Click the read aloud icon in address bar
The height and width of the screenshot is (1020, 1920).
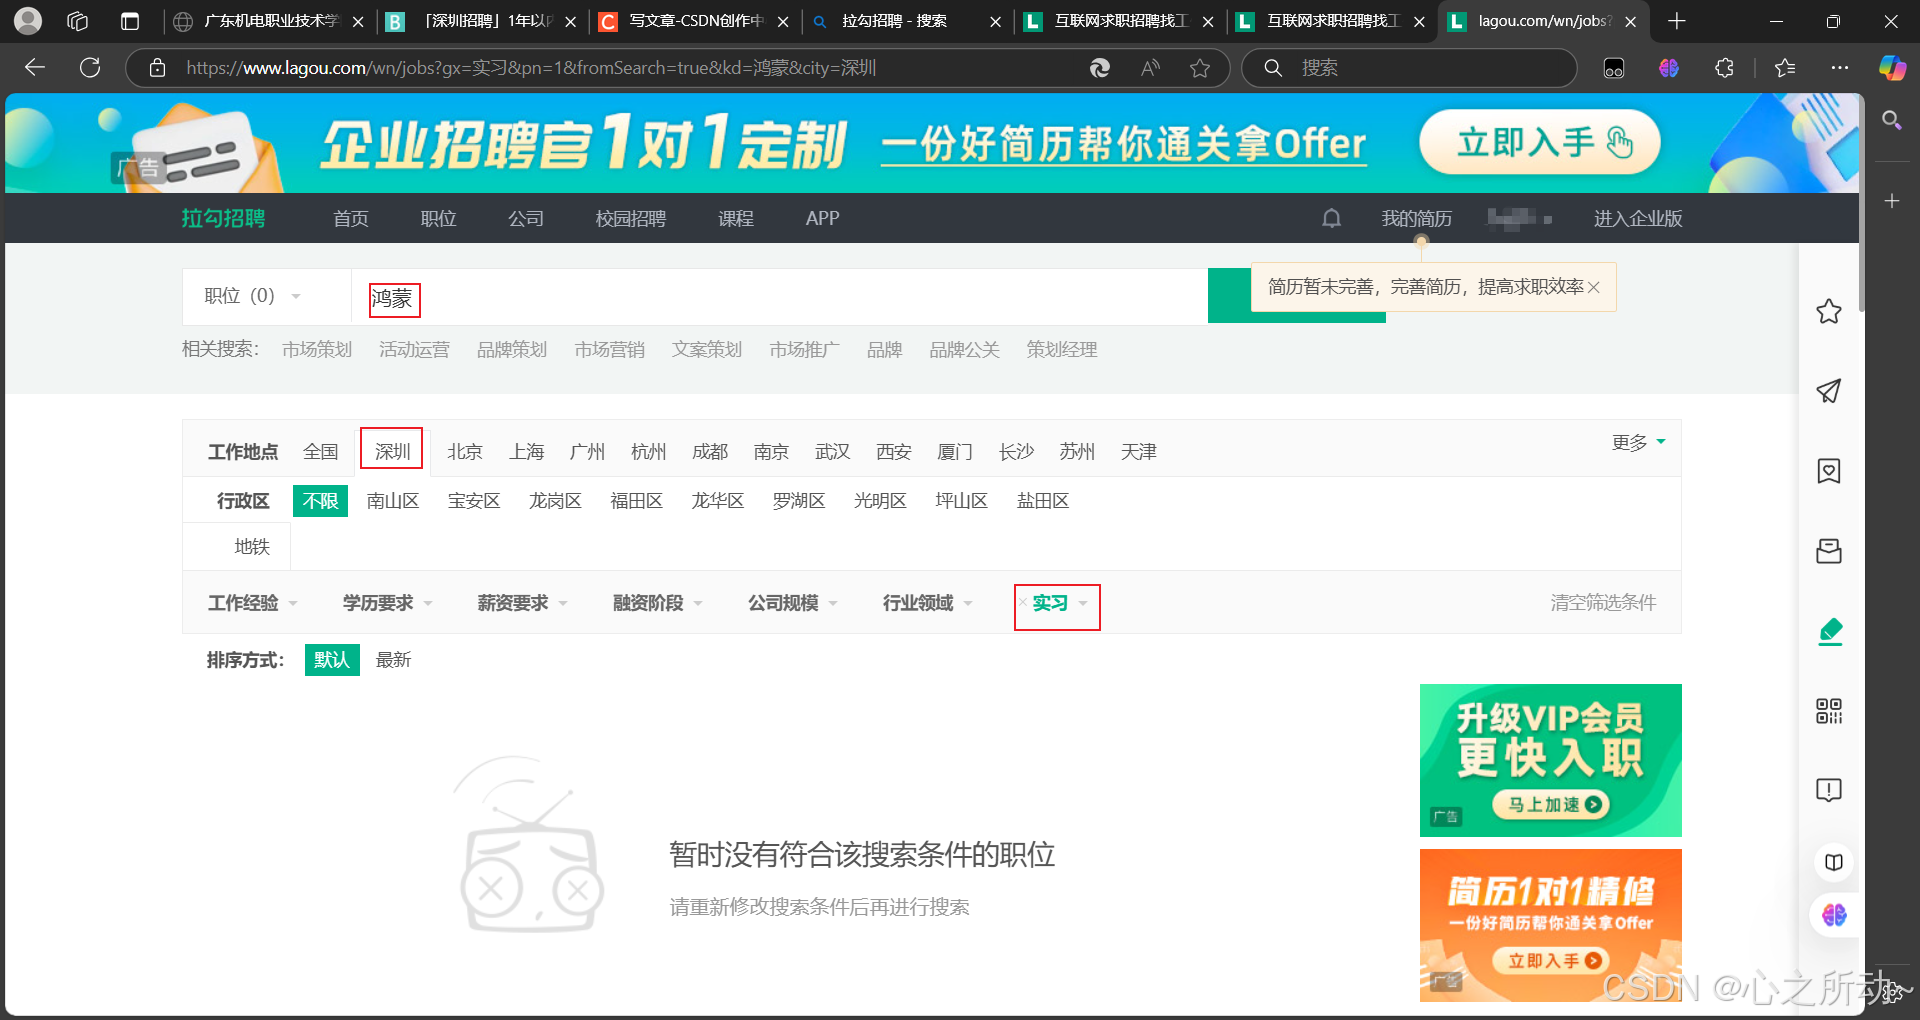point(1151,68)
